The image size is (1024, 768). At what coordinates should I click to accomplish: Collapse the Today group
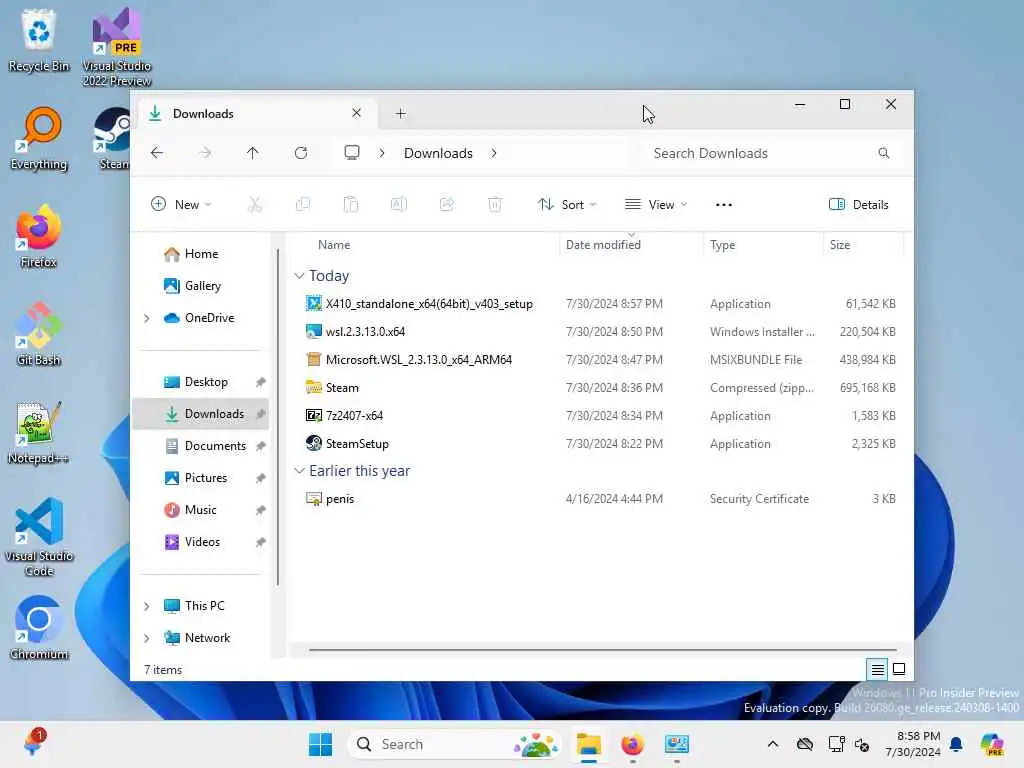pos(299,276)
